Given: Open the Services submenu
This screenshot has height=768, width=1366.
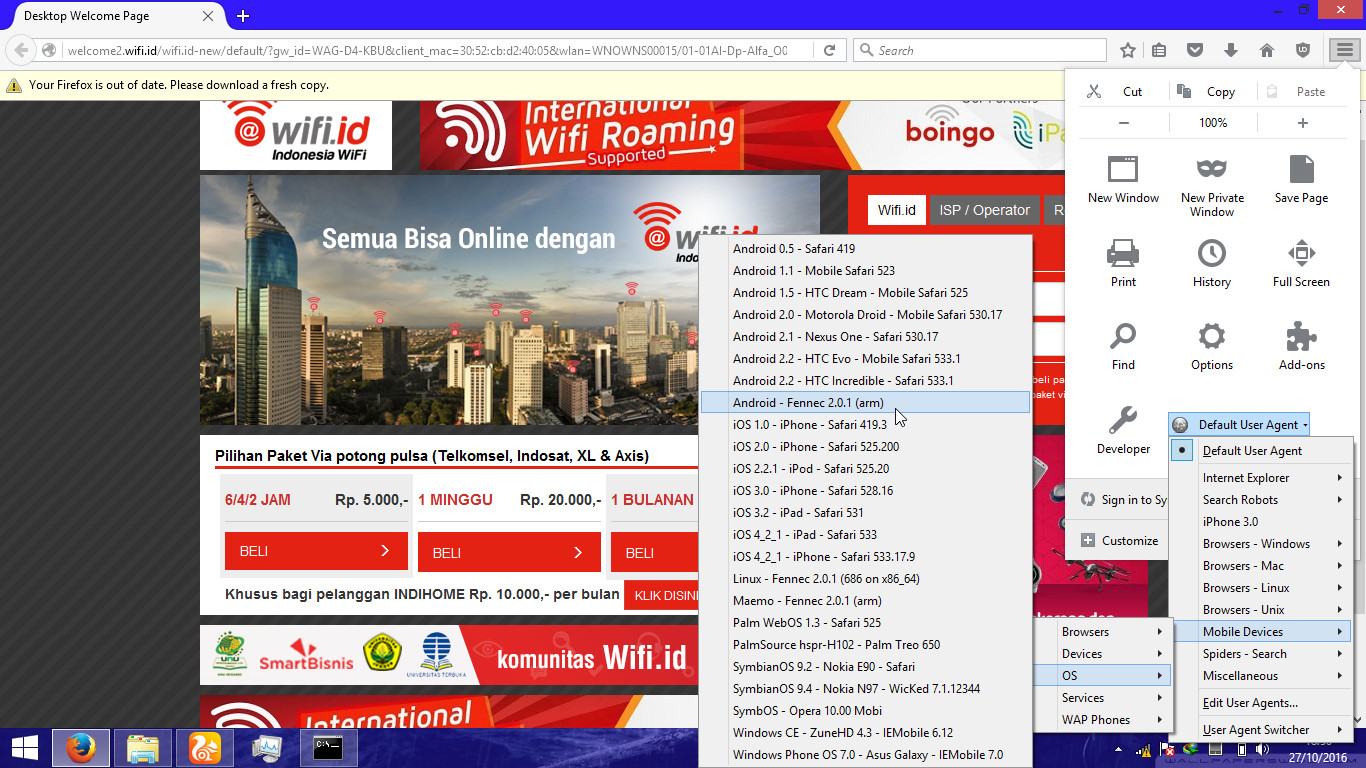Looking at the screenshot, I should click(1100, 698).
